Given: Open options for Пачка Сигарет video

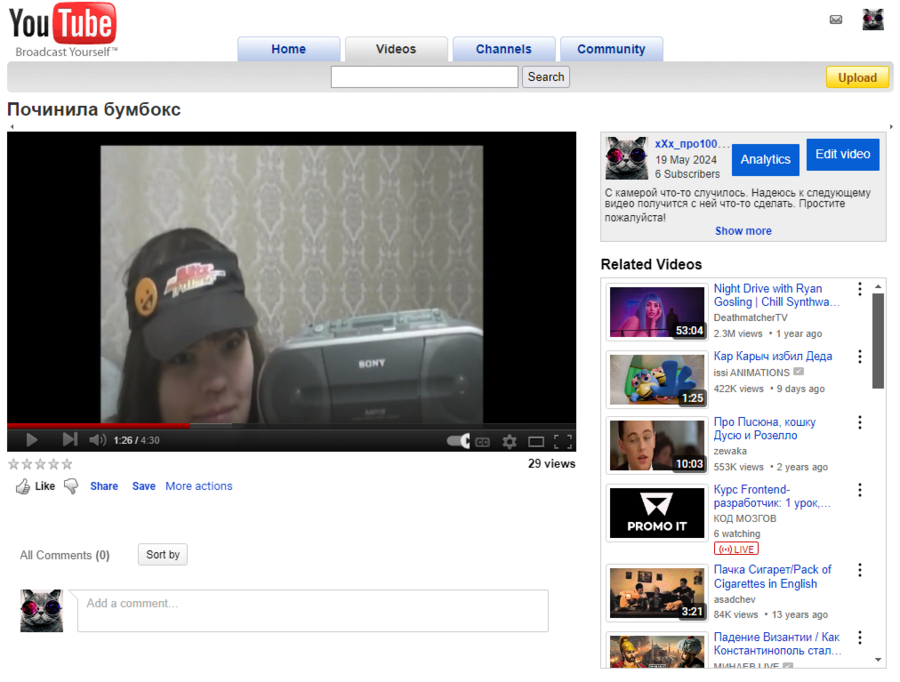Looking at the screenshot, I should 859,570.
